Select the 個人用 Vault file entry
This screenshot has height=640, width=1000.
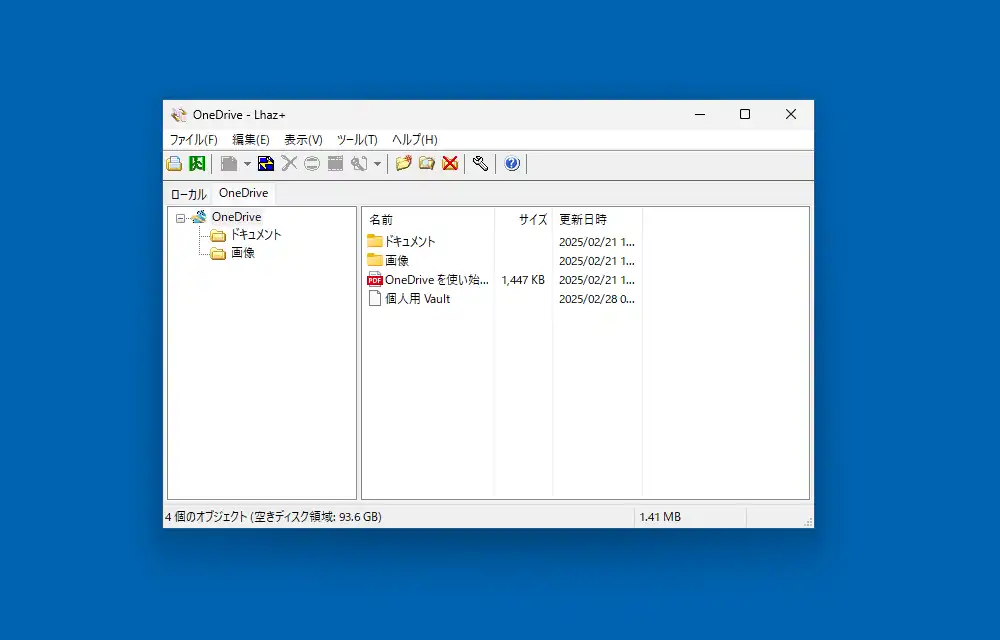click(x=417, y=299)
